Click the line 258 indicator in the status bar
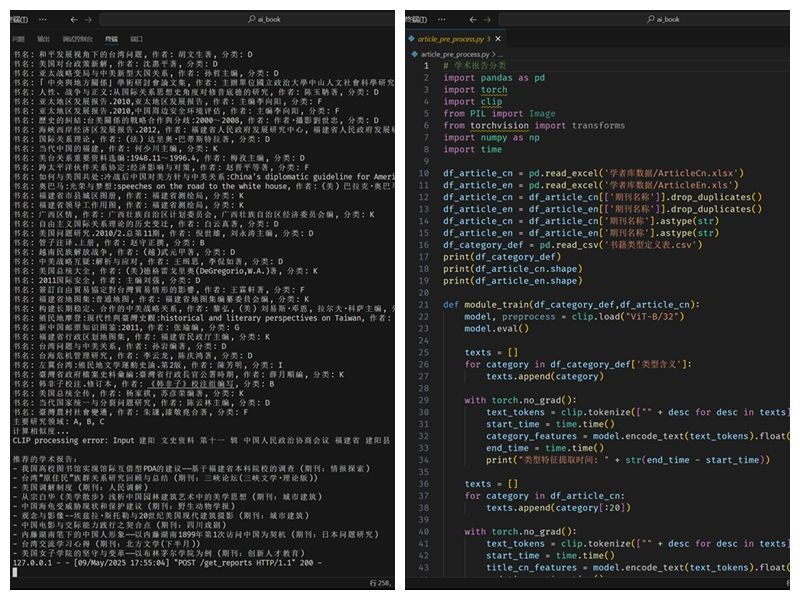800x600 pixels. pos(379,581)
